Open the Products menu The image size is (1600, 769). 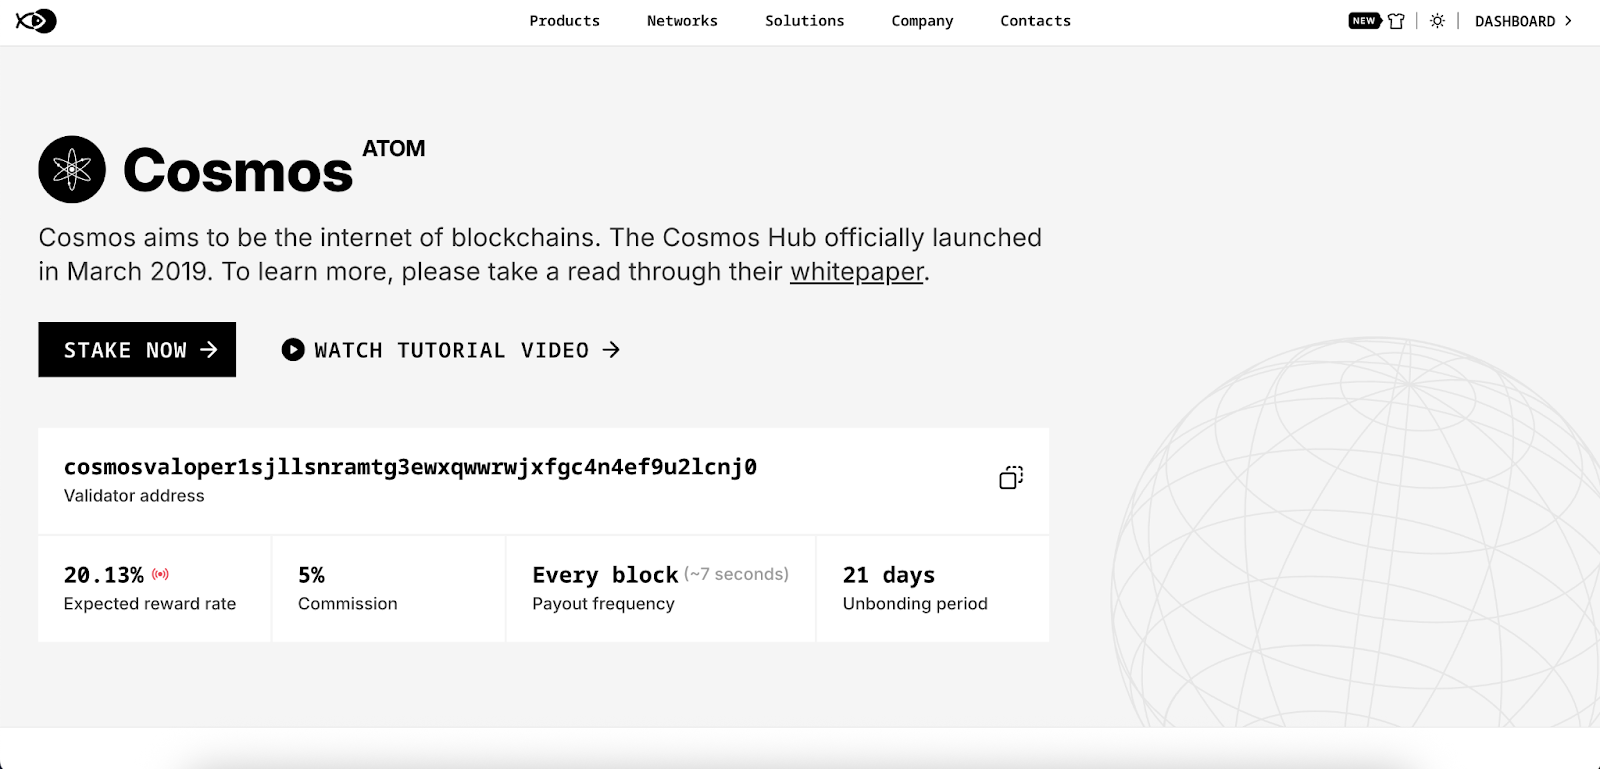point(564,21)
